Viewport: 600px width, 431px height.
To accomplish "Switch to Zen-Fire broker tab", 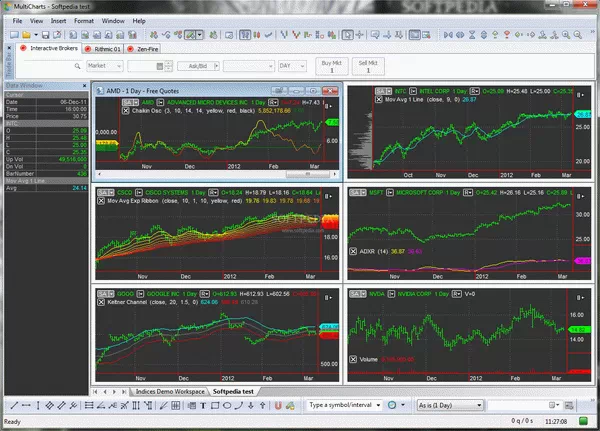I will [143, 49].
